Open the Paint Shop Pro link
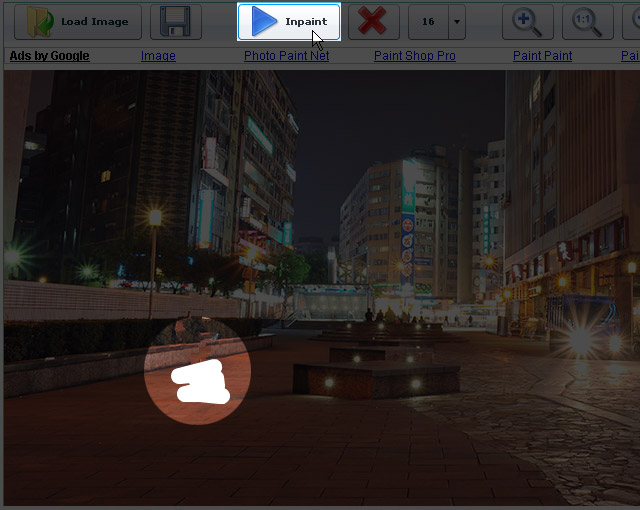This screenshot has height=510, width=640. (415, 56)
